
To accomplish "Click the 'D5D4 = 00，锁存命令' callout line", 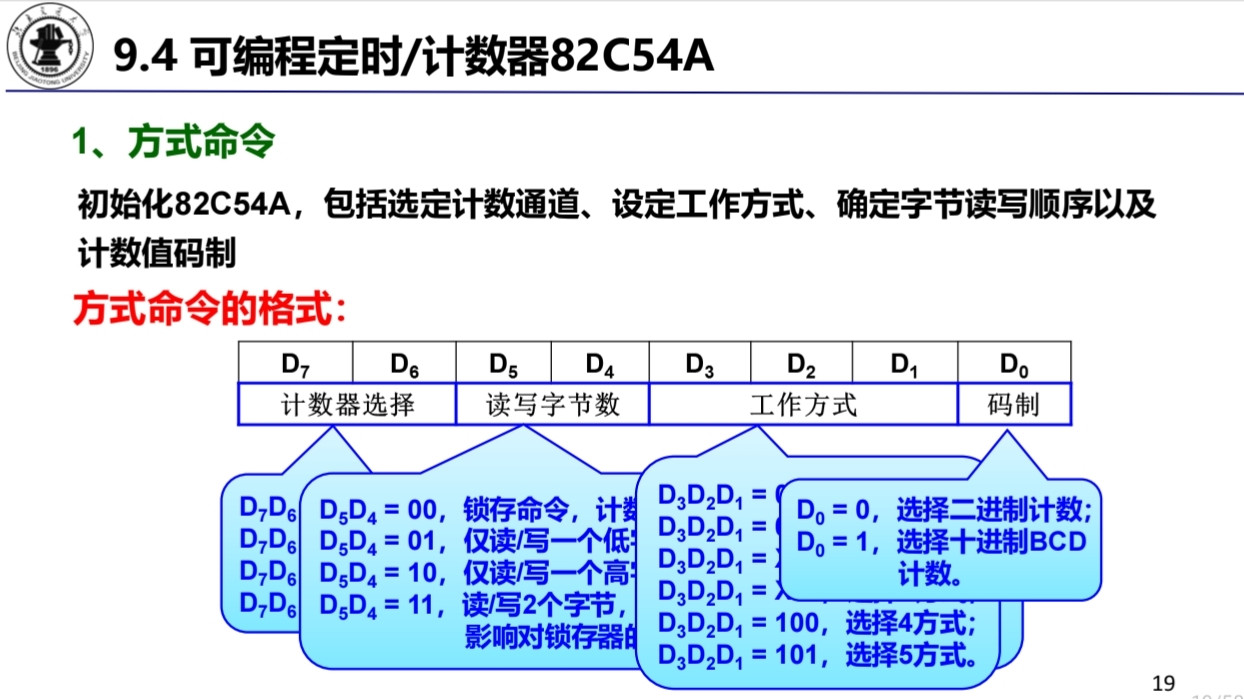I will 478,510.
